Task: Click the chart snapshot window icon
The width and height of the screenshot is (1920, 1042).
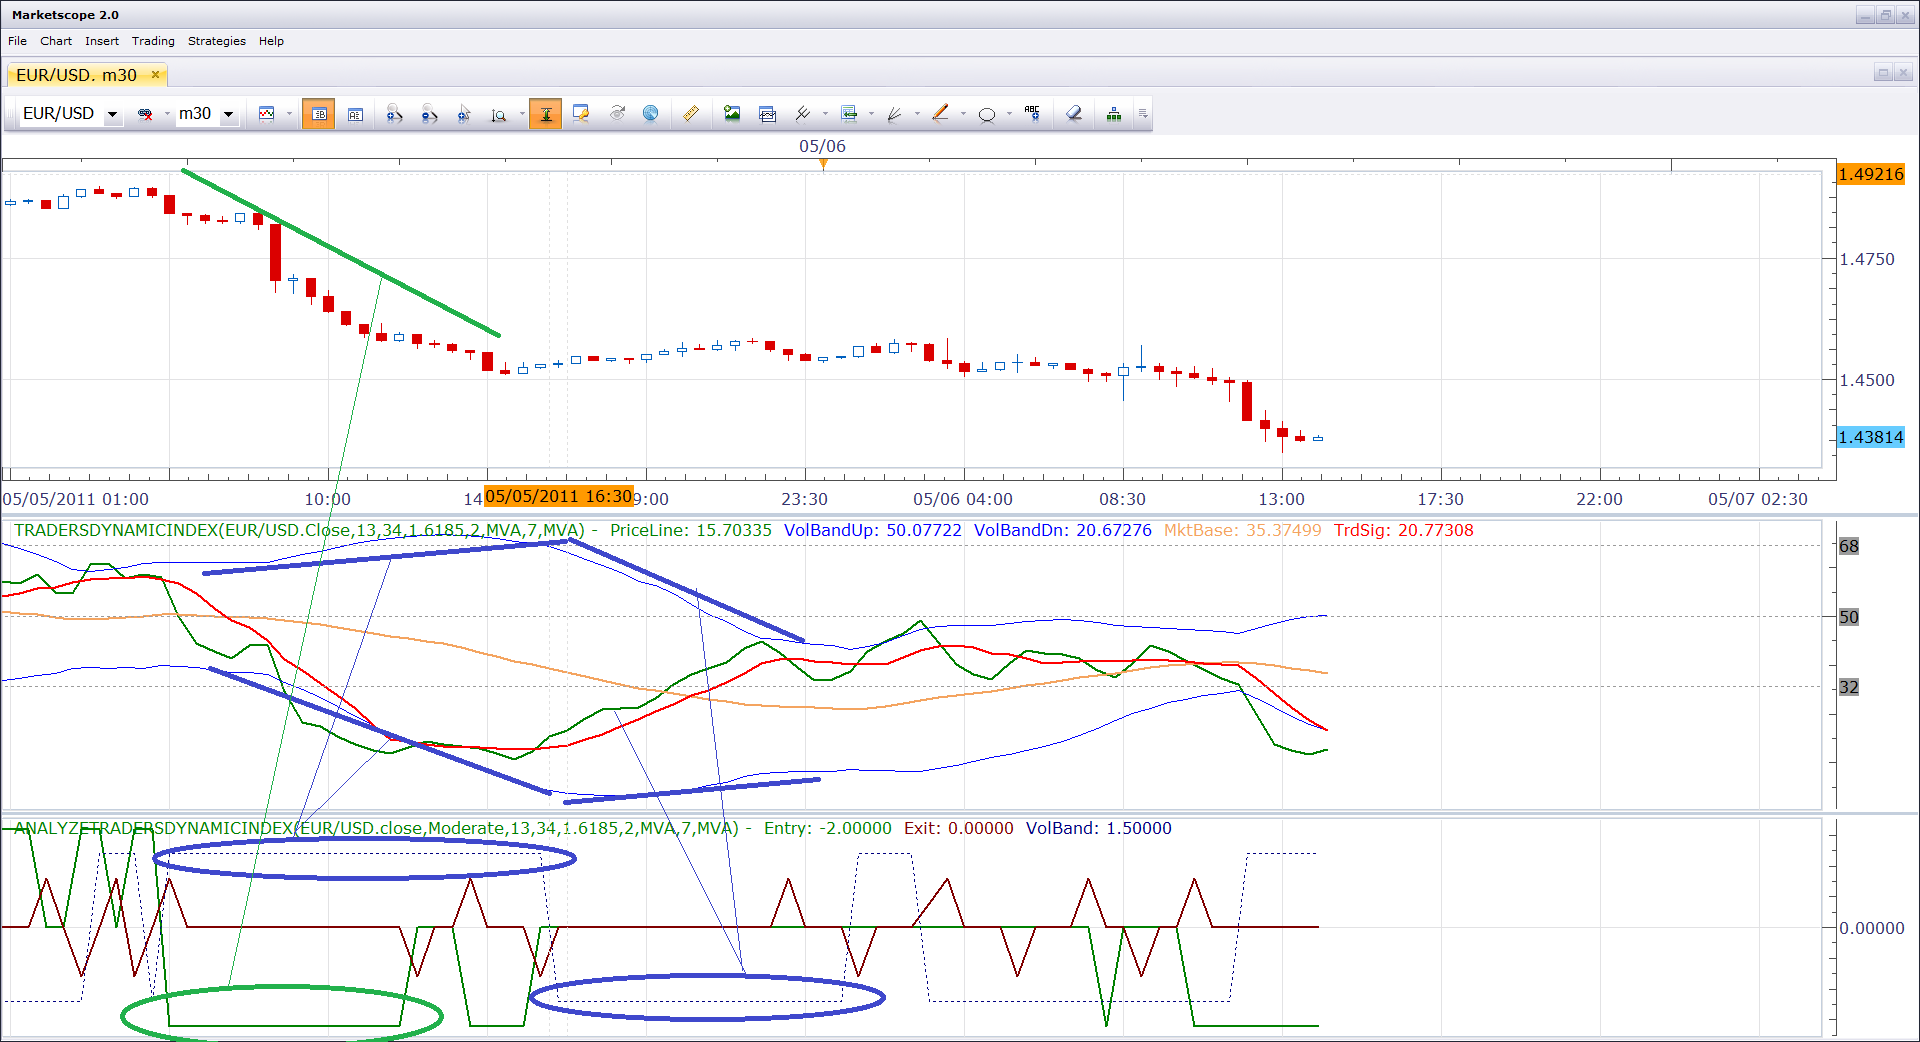Action: point(767,114)
